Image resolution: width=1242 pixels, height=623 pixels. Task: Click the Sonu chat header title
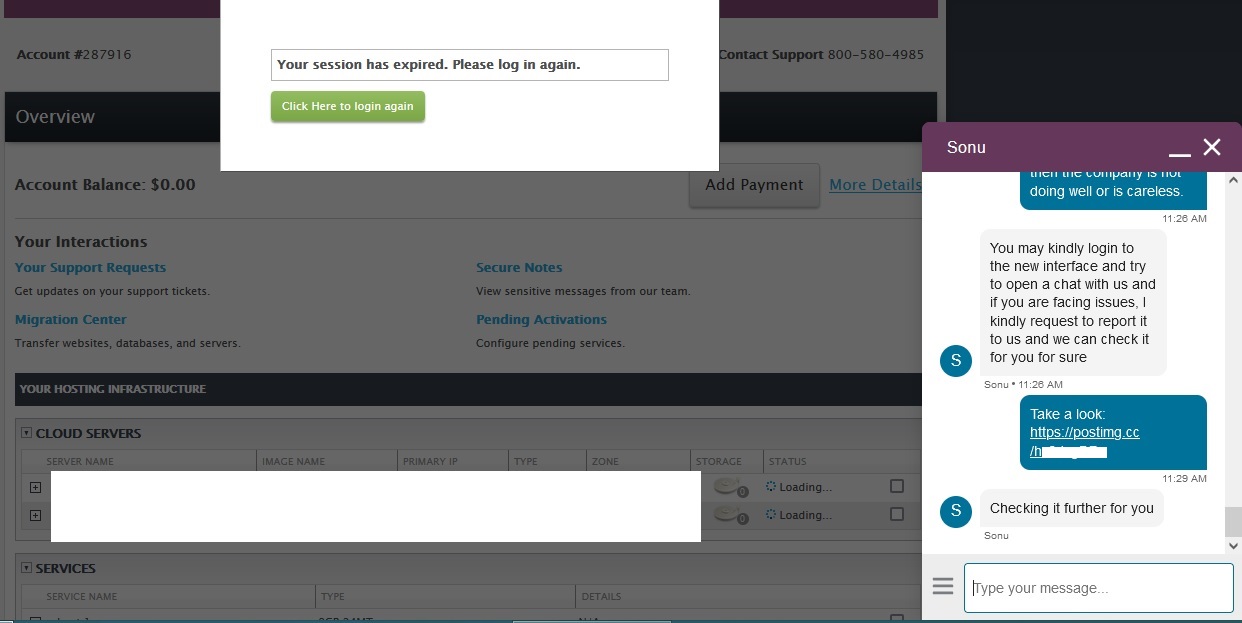click(x=967, y=147)
